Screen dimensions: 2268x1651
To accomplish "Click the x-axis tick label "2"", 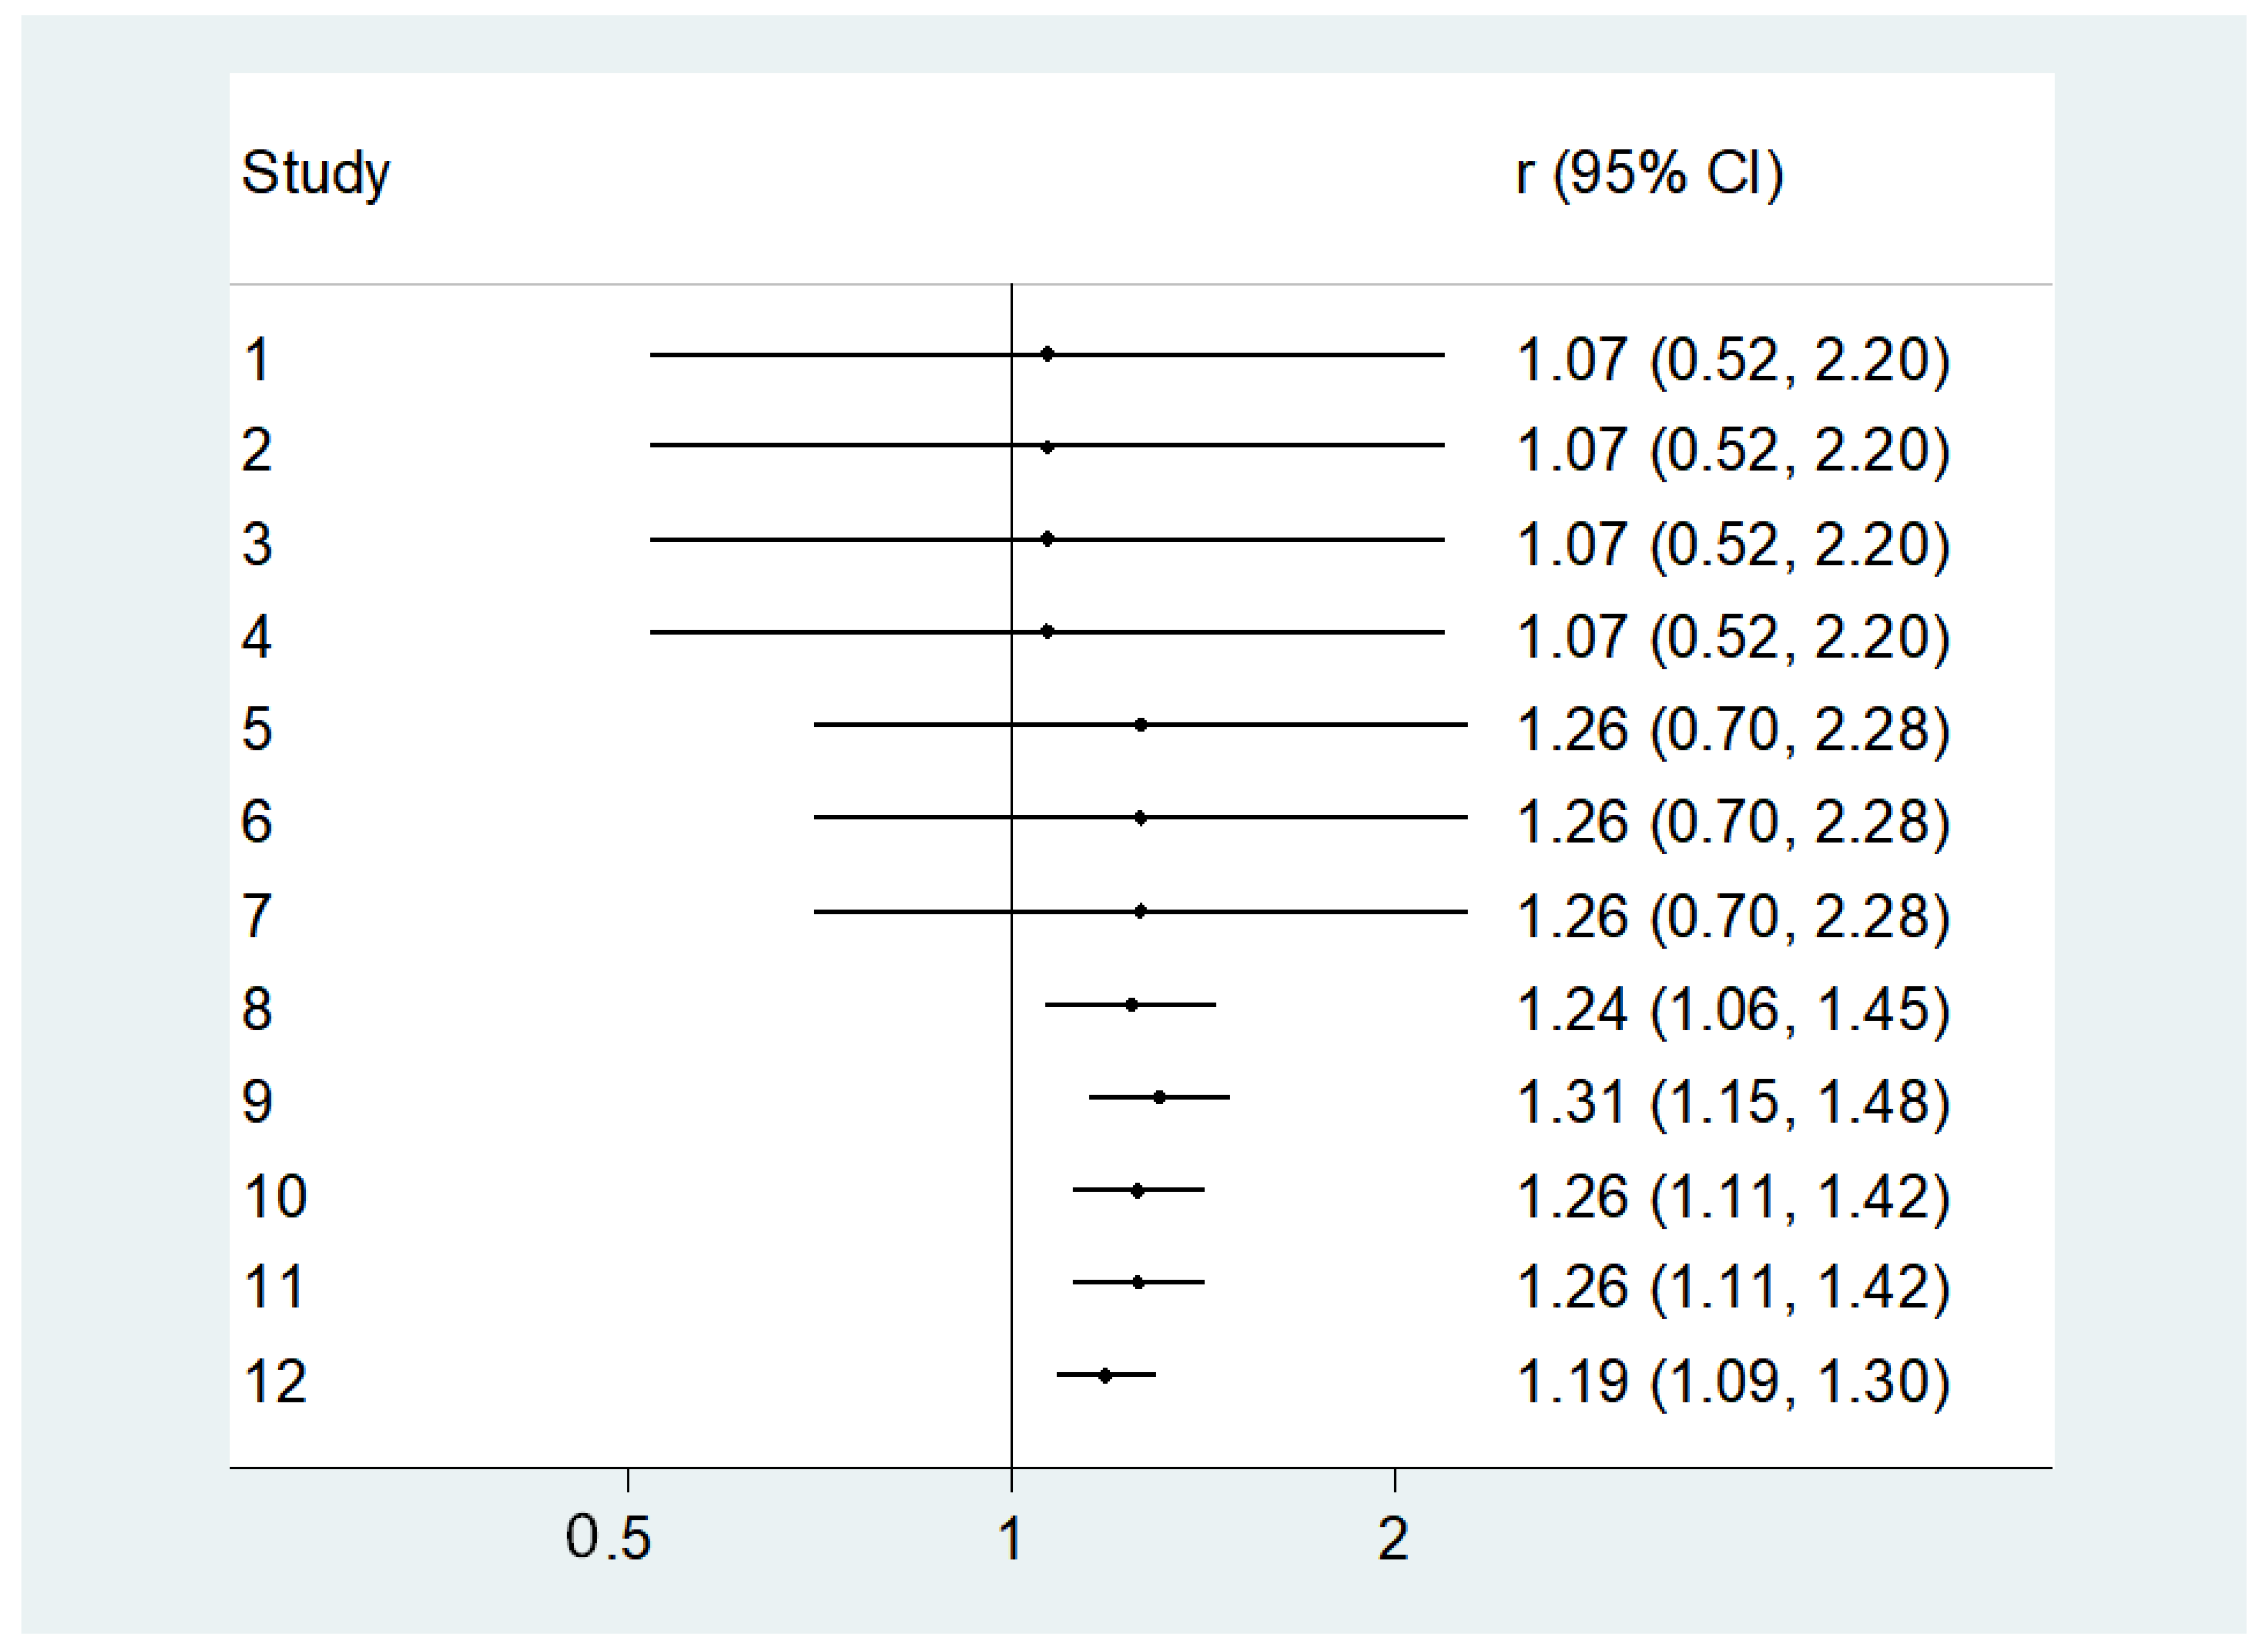I will pyautogui.click(x=1393, y=1538).
